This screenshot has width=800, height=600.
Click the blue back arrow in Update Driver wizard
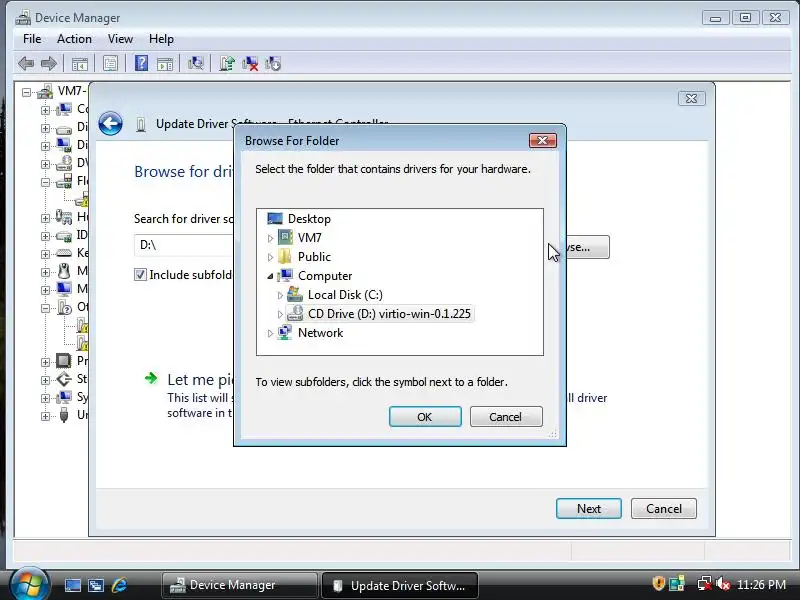coord(110,123)
